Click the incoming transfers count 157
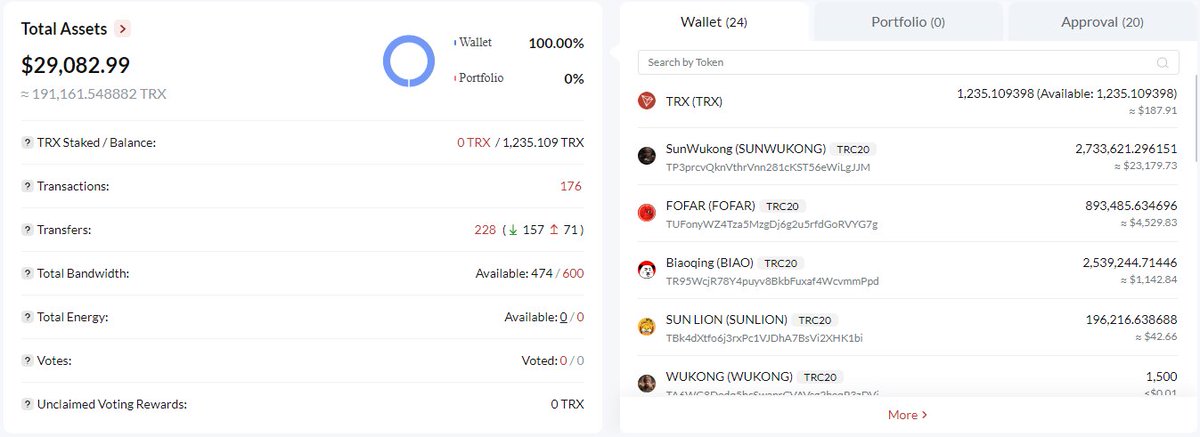Screen dimensions: 1200x437 point(533,230)
